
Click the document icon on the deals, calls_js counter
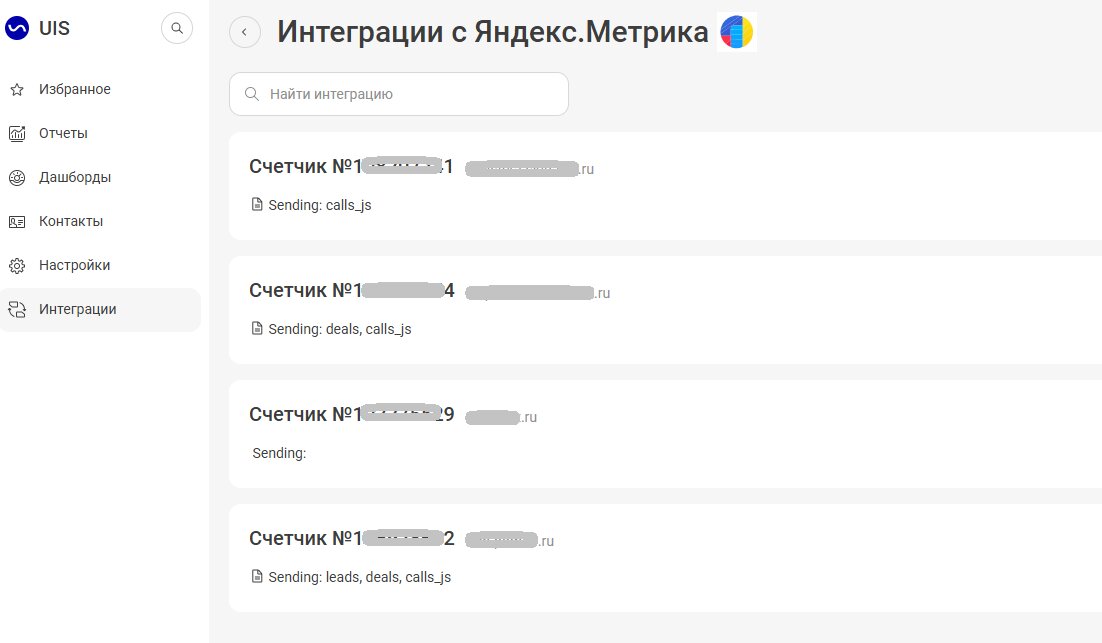pos(256,328)
